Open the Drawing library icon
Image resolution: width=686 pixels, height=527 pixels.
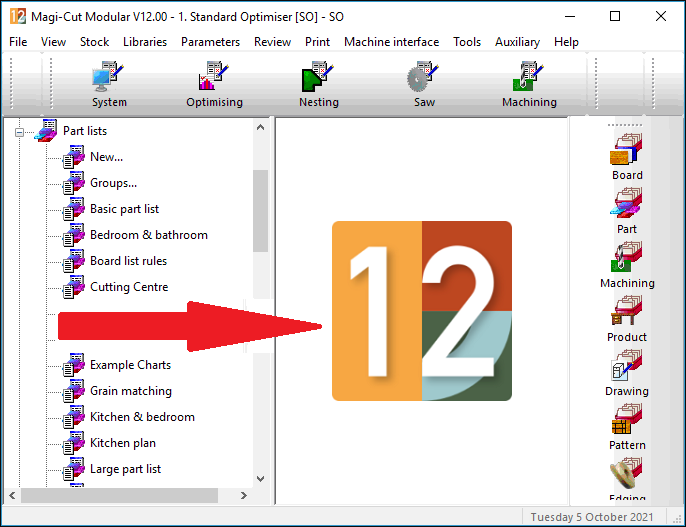(626, 365)
